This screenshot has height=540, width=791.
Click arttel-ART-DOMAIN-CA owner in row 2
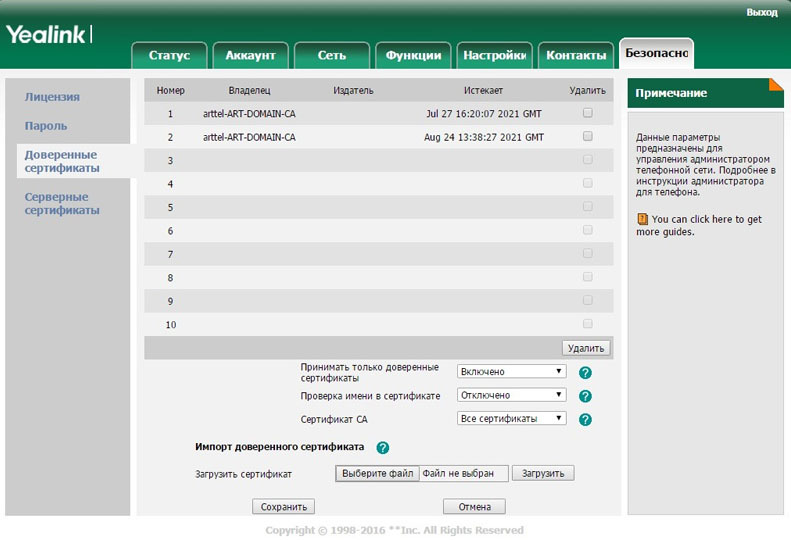pos(249,137)
